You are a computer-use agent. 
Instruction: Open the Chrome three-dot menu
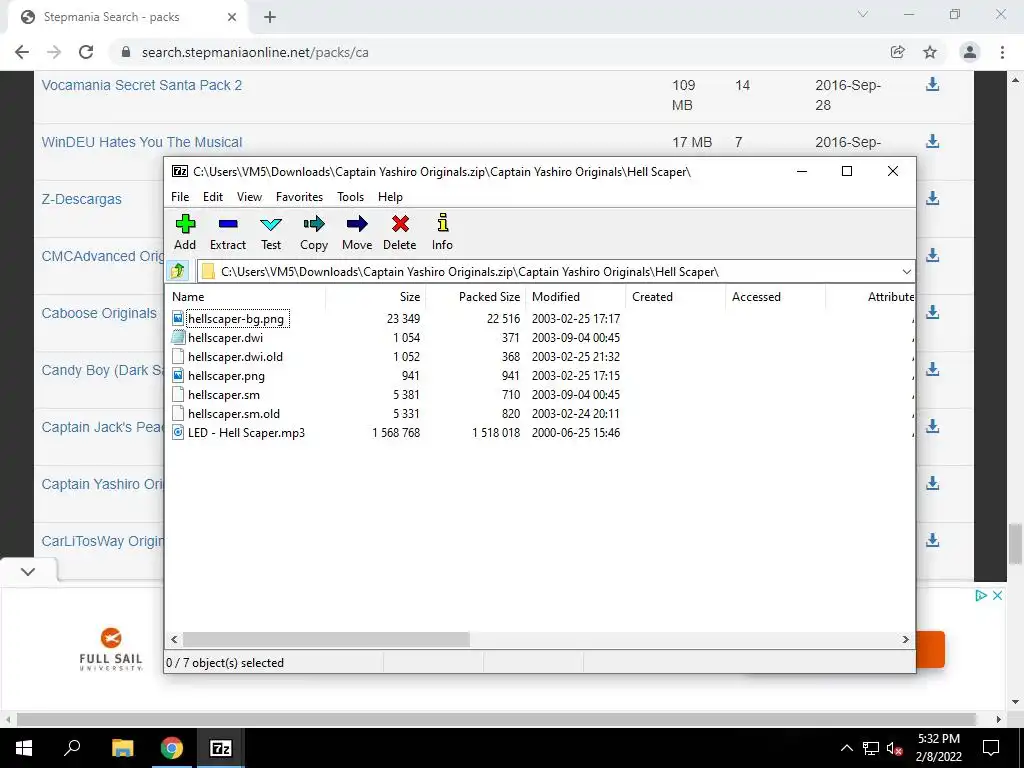coord(1002,52)
